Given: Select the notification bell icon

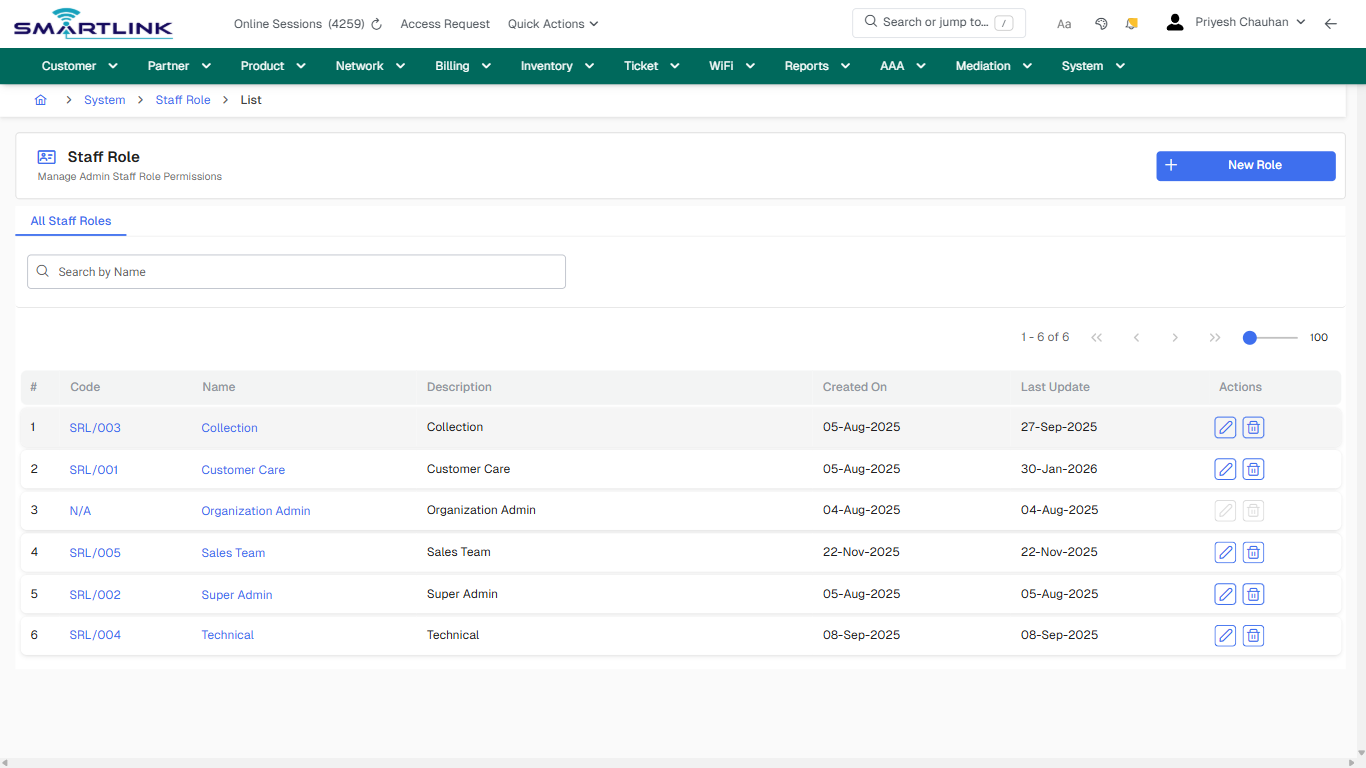Looking at the screenshot, I should click(x=1131, y=22).
